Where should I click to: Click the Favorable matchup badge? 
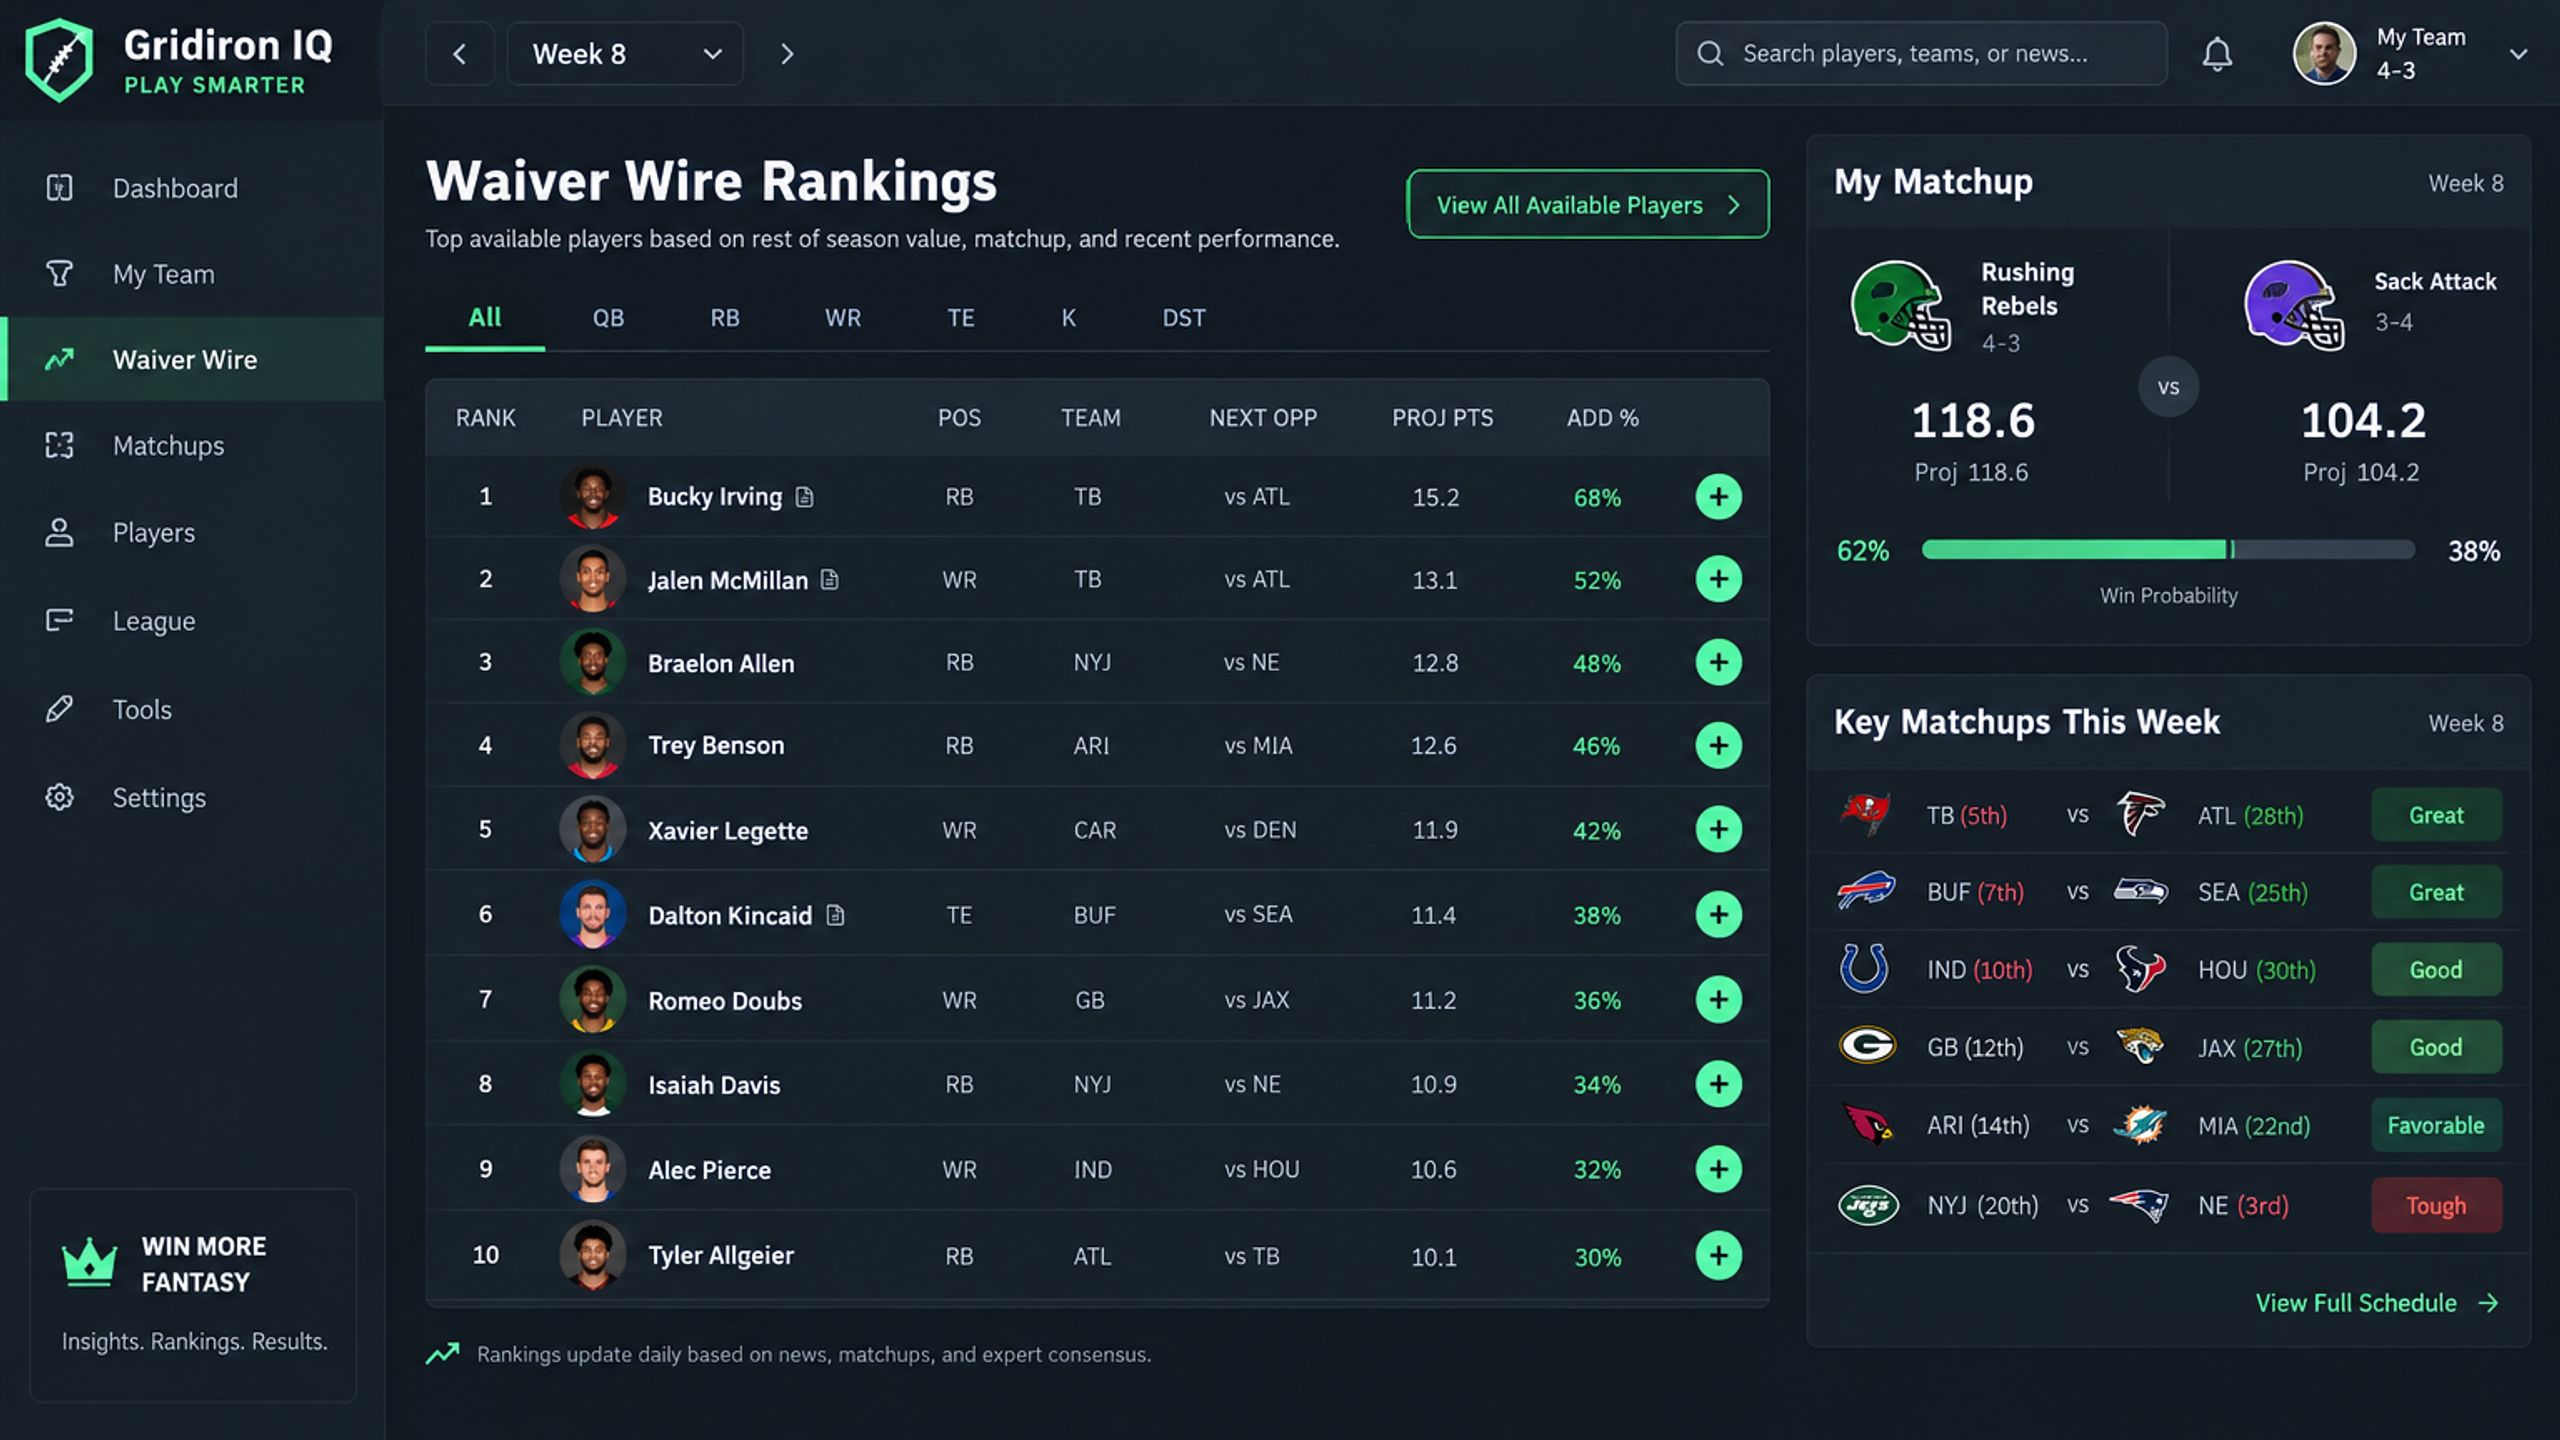2436,1125
